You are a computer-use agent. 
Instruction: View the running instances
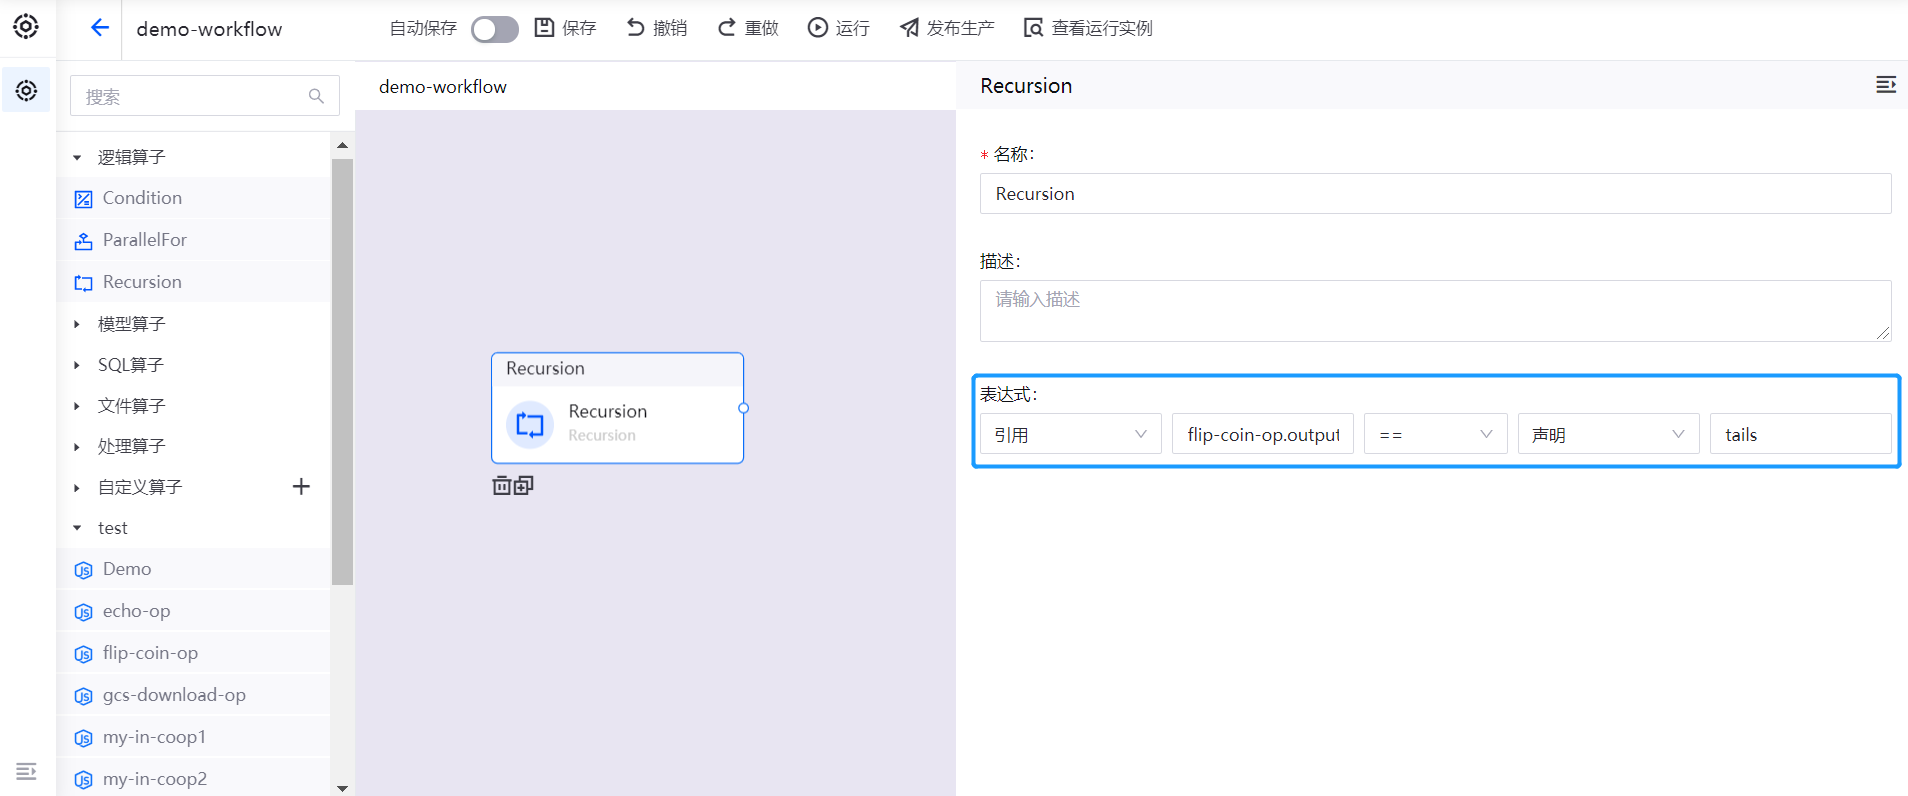pos(1088,28)
